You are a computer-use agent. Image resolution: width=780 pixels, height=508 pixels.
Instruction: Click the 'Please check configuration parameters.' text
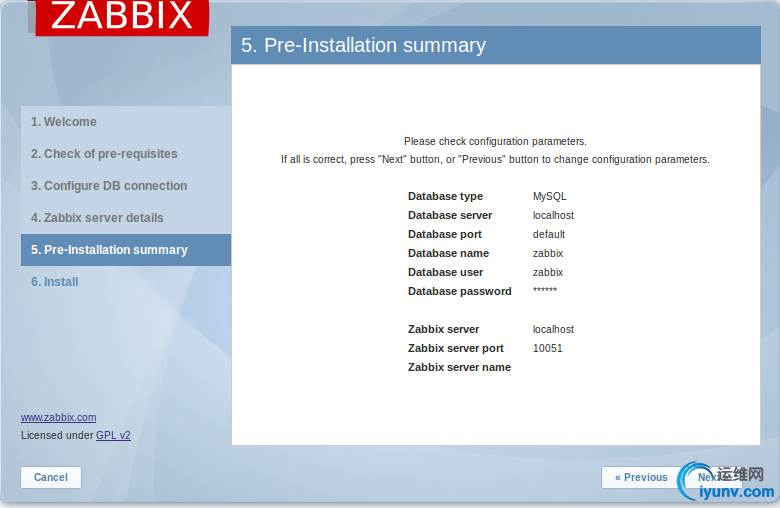(x=495, y=141)
